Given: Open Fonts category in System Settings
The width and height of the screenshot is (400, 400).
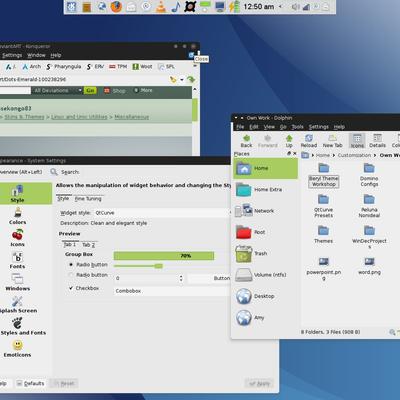Looking at the screenshot, I should [17, 260].
